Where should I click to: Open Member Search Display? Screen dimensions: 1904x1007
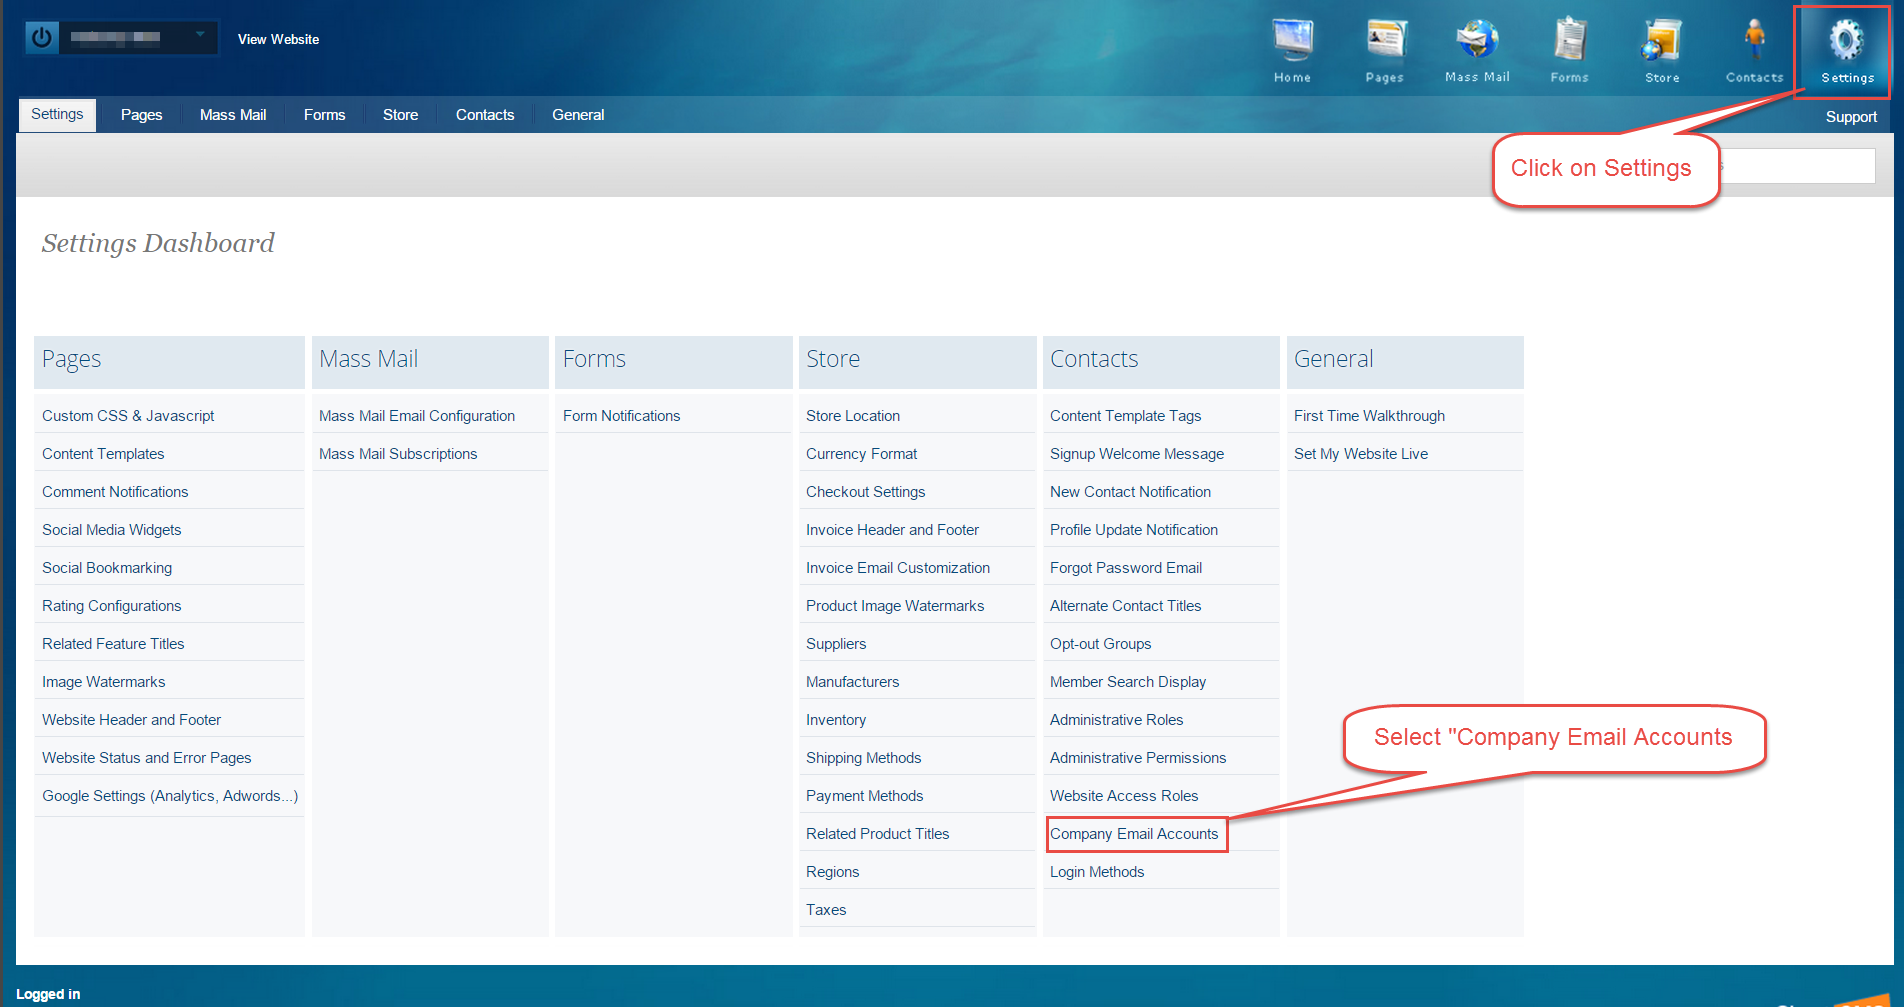(1128, 682)
